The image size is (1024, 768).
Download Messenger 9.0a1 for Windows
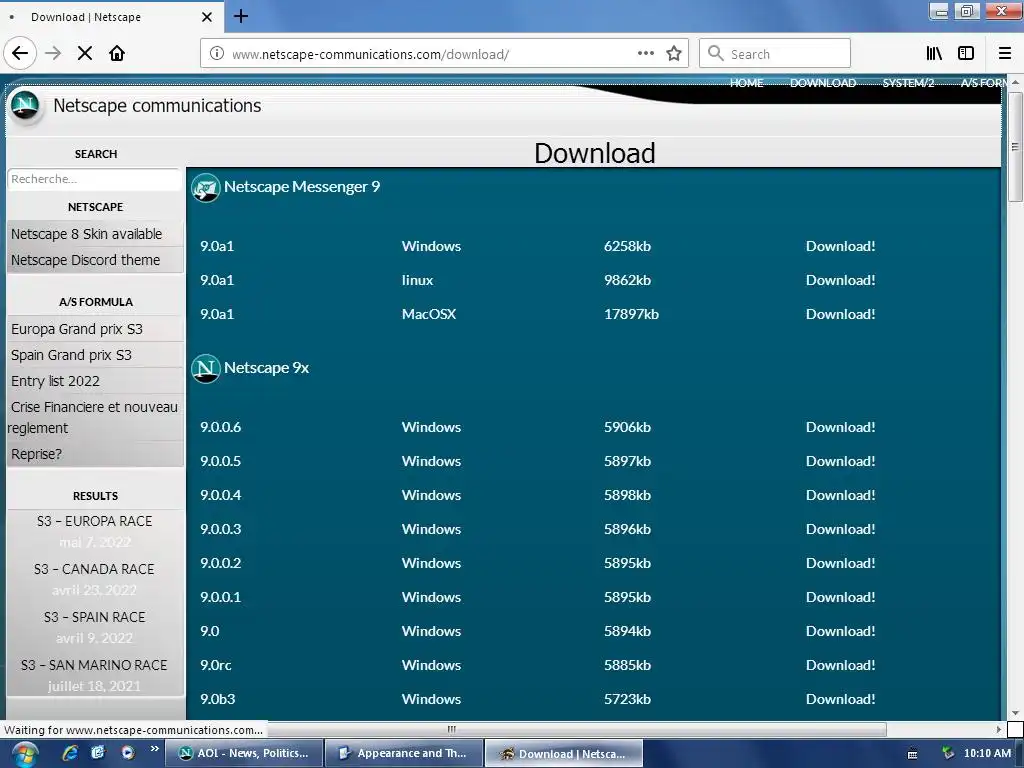click(840, 246)
